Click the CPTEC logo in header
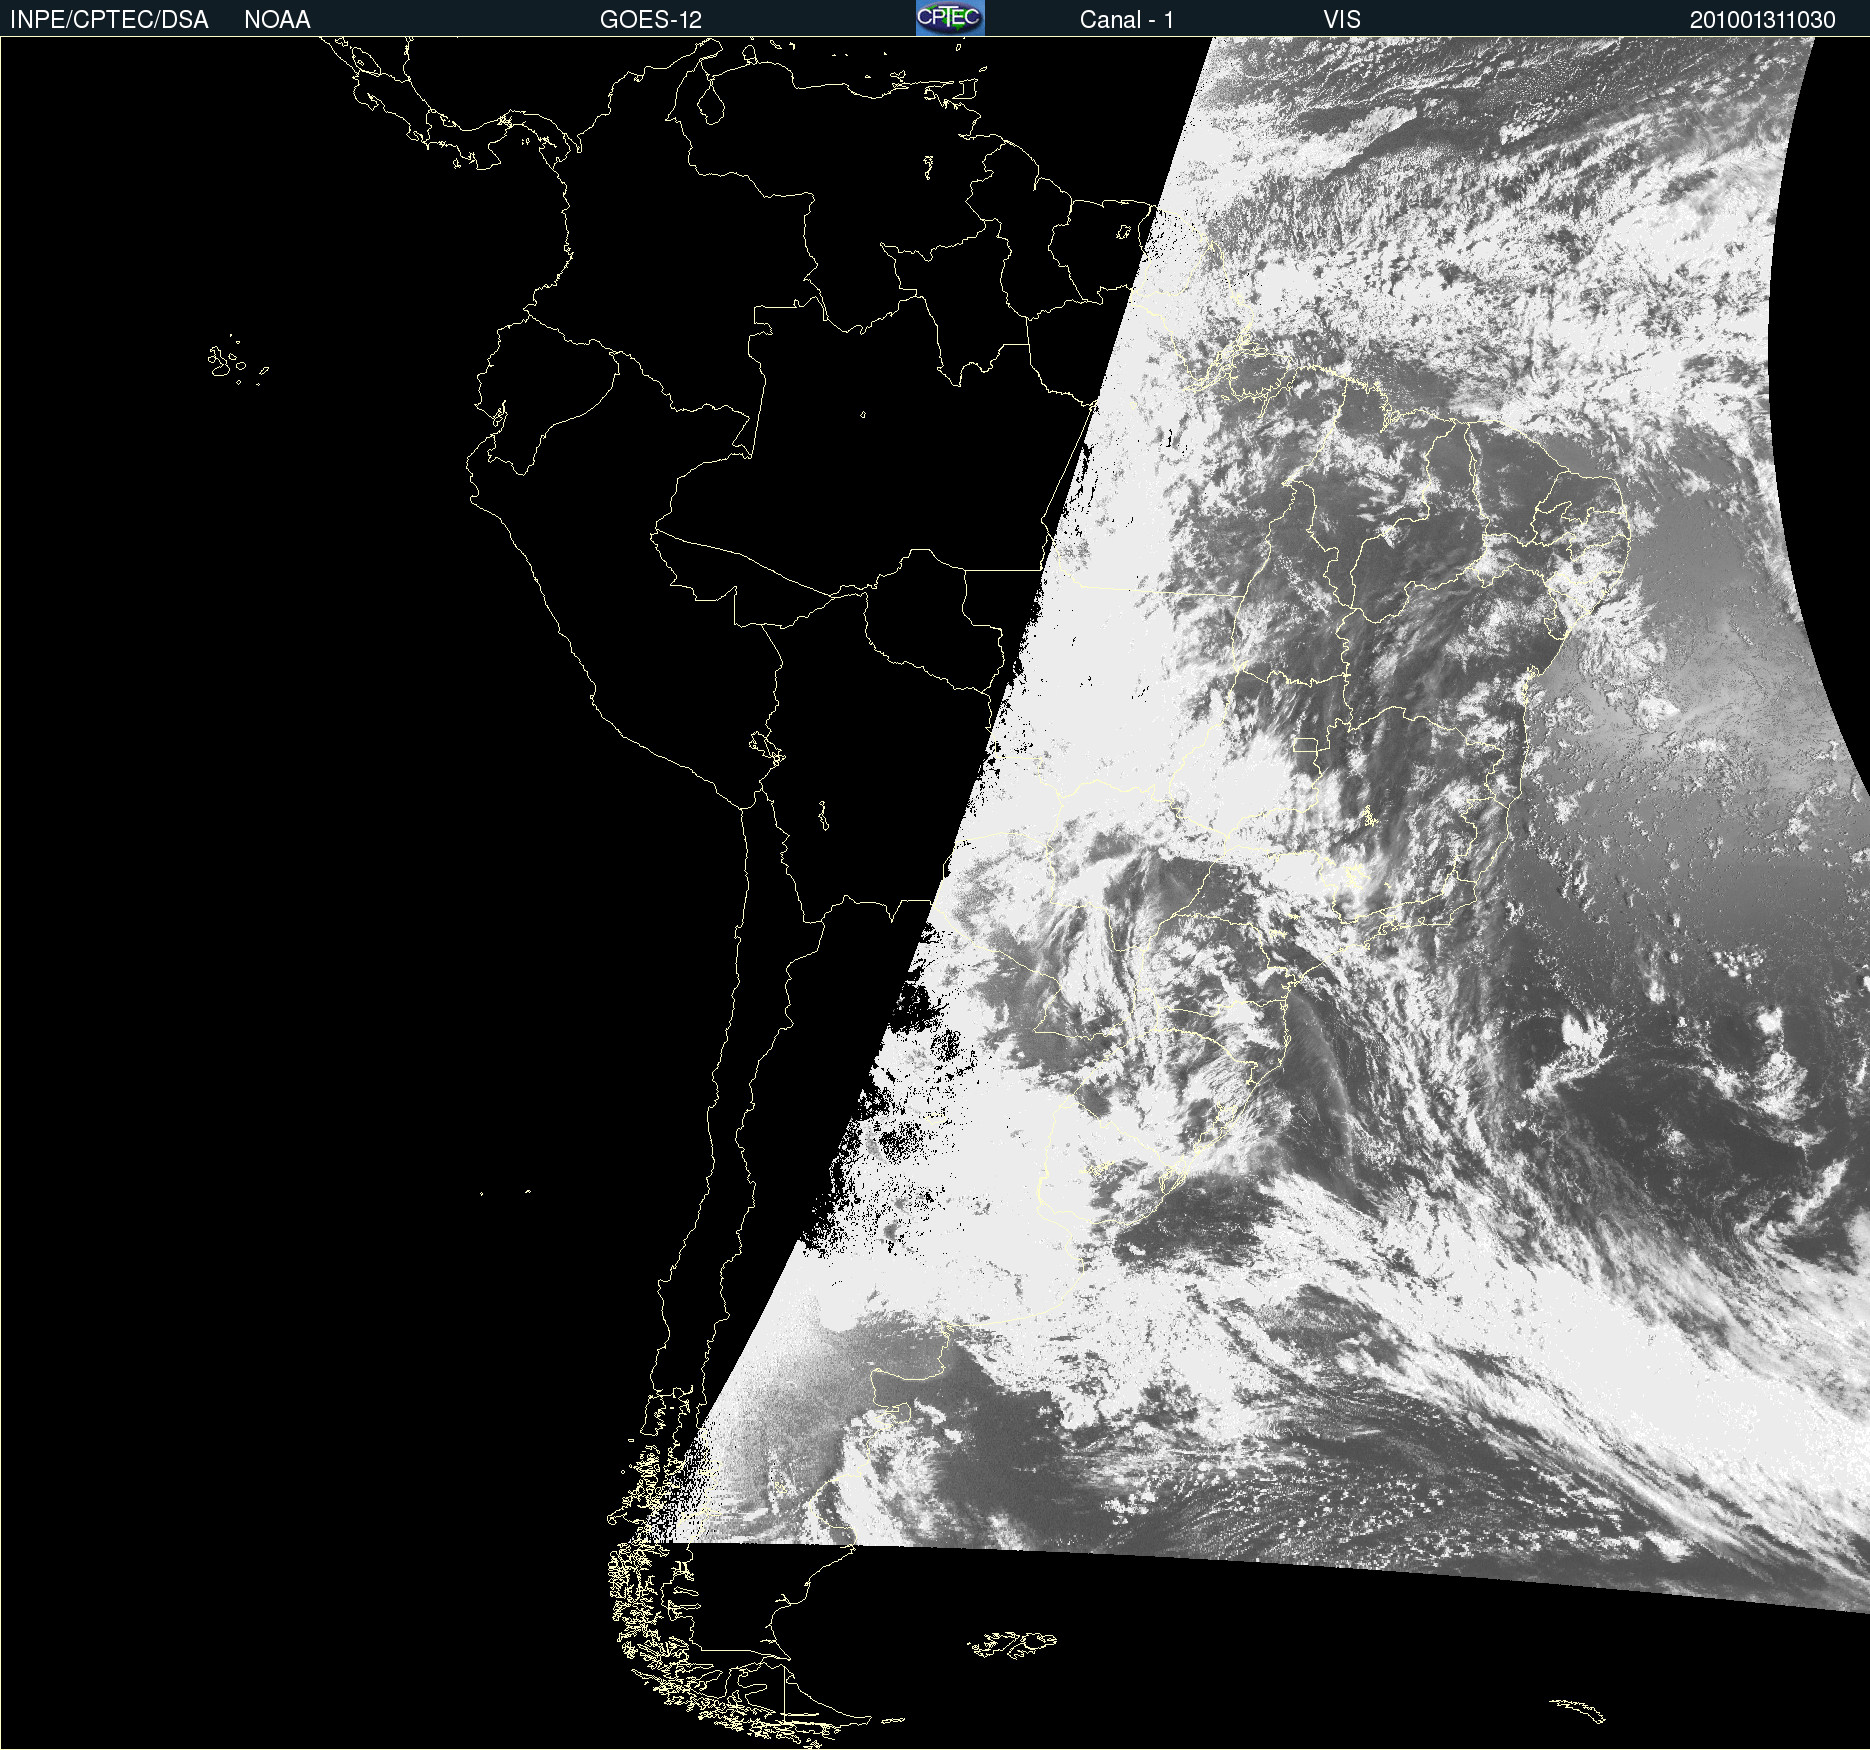Image resolution: width=1870 pixels, height=1750 pixels. coord(950,18)
